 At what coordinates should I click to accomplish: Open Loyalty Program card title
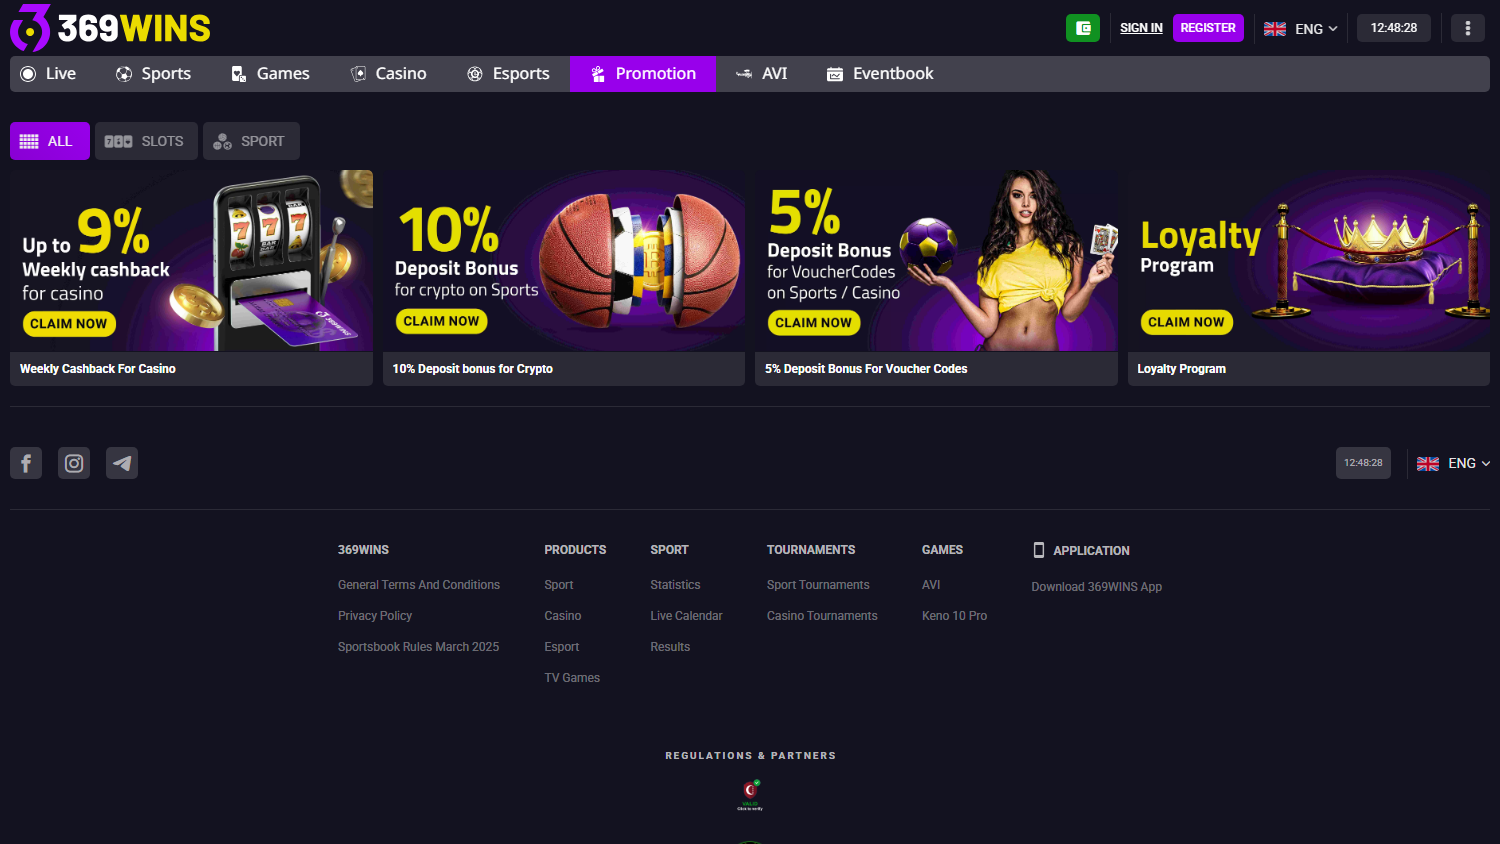click(x=1182, y=369)
